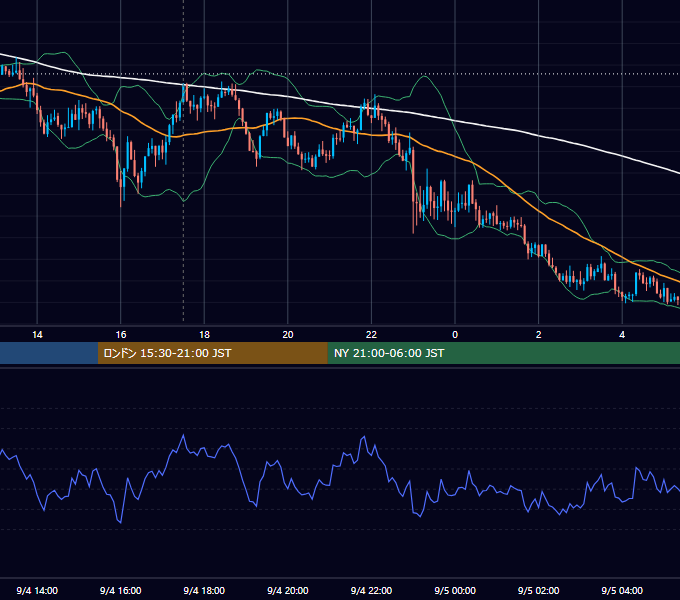Click the 9/4 18:00 time label
This screenshot has width=680, height=600.
pos(204,590)
